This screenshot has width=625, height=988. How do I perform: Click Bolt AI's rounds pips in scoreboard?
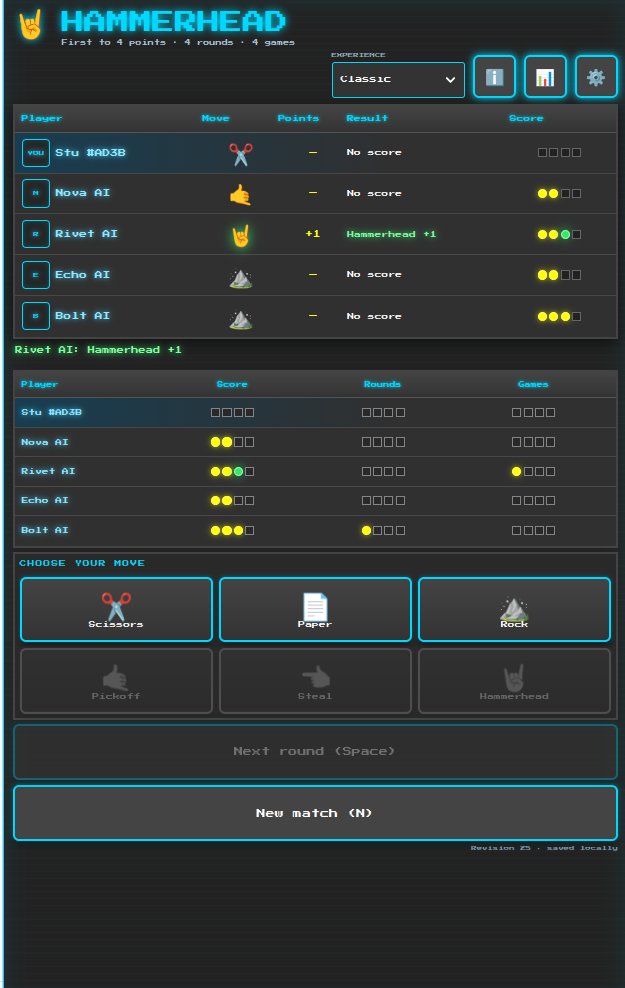(383, 531)
